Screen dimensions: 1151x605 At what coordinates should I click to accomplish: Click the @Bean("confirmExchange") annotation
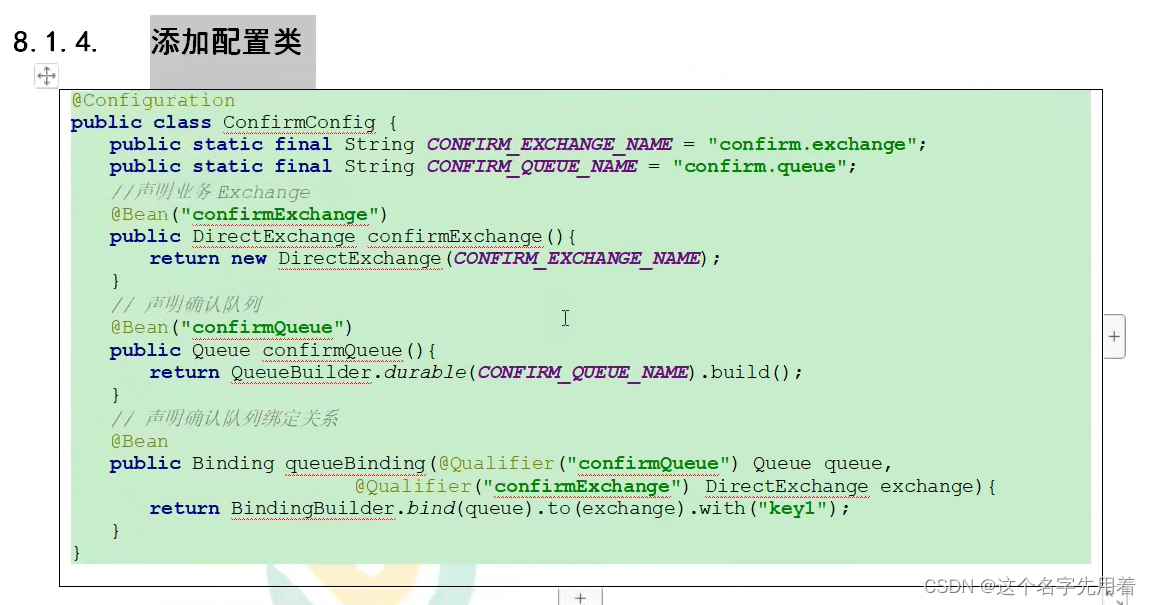249,214
